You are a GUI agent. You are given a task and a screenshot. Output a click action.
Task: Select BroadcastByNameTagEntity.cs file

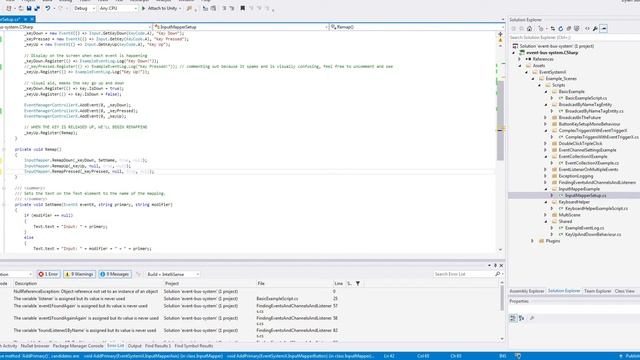[x=594, y=111]
